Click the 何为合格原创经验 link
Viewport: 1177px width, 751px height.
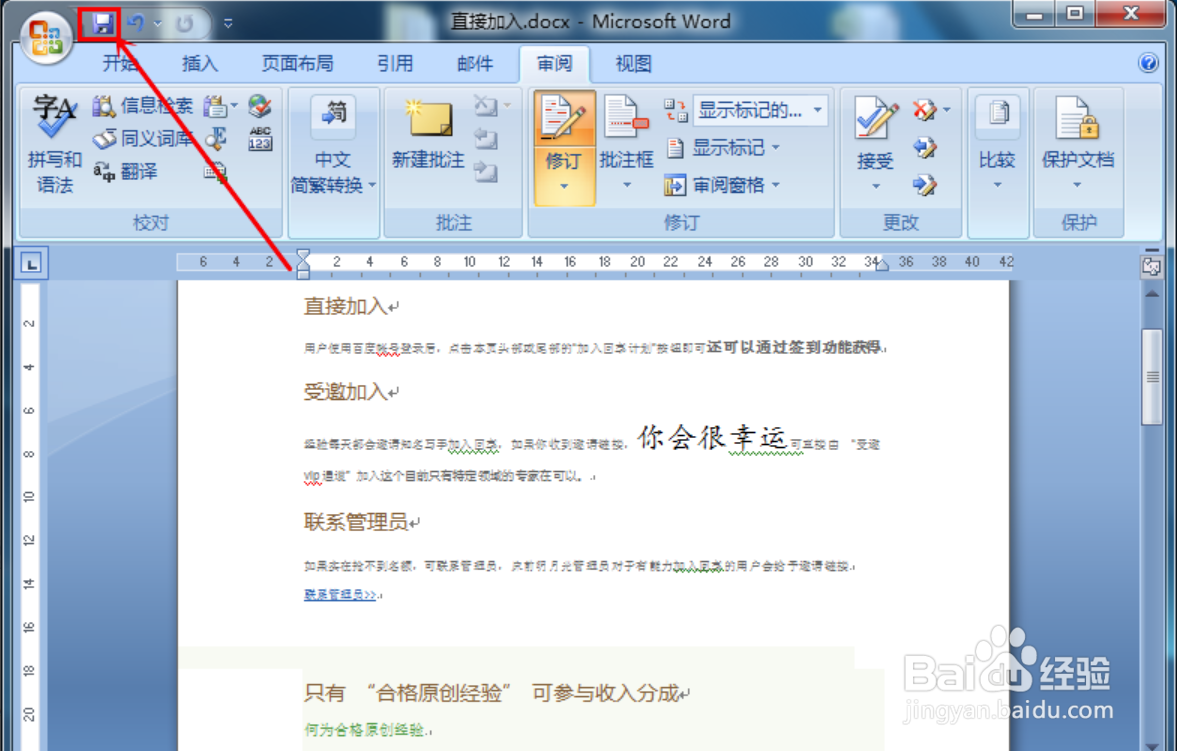[363, 729]
